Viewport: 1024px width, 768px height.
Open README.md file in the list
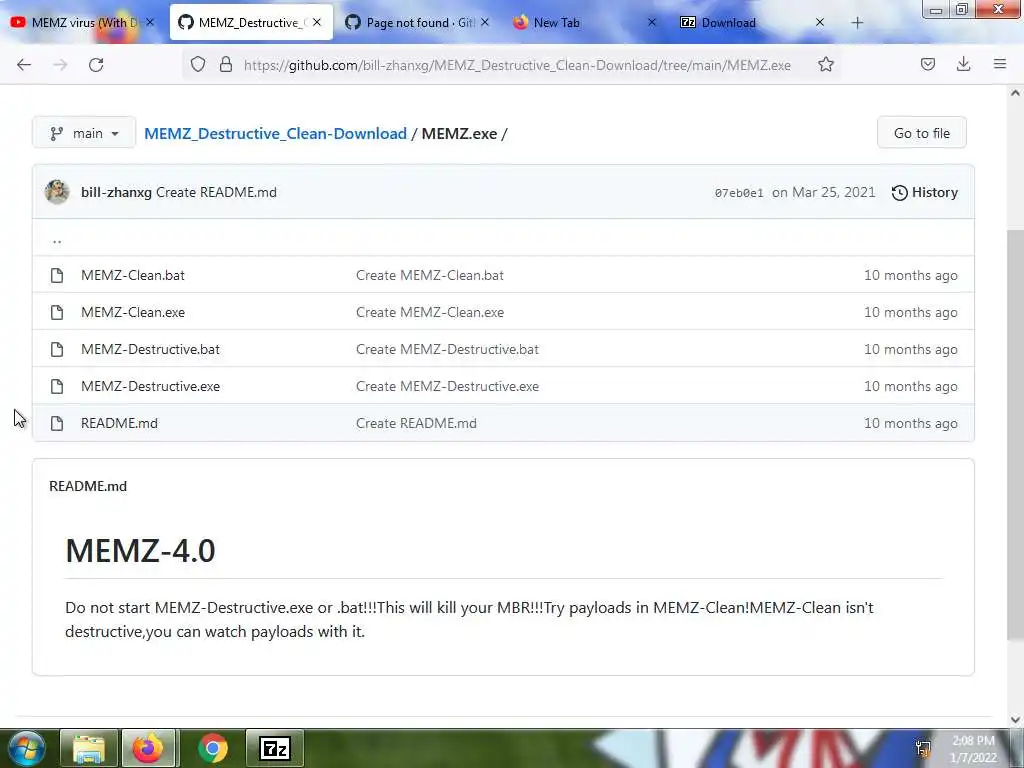[x=120, y=423]
